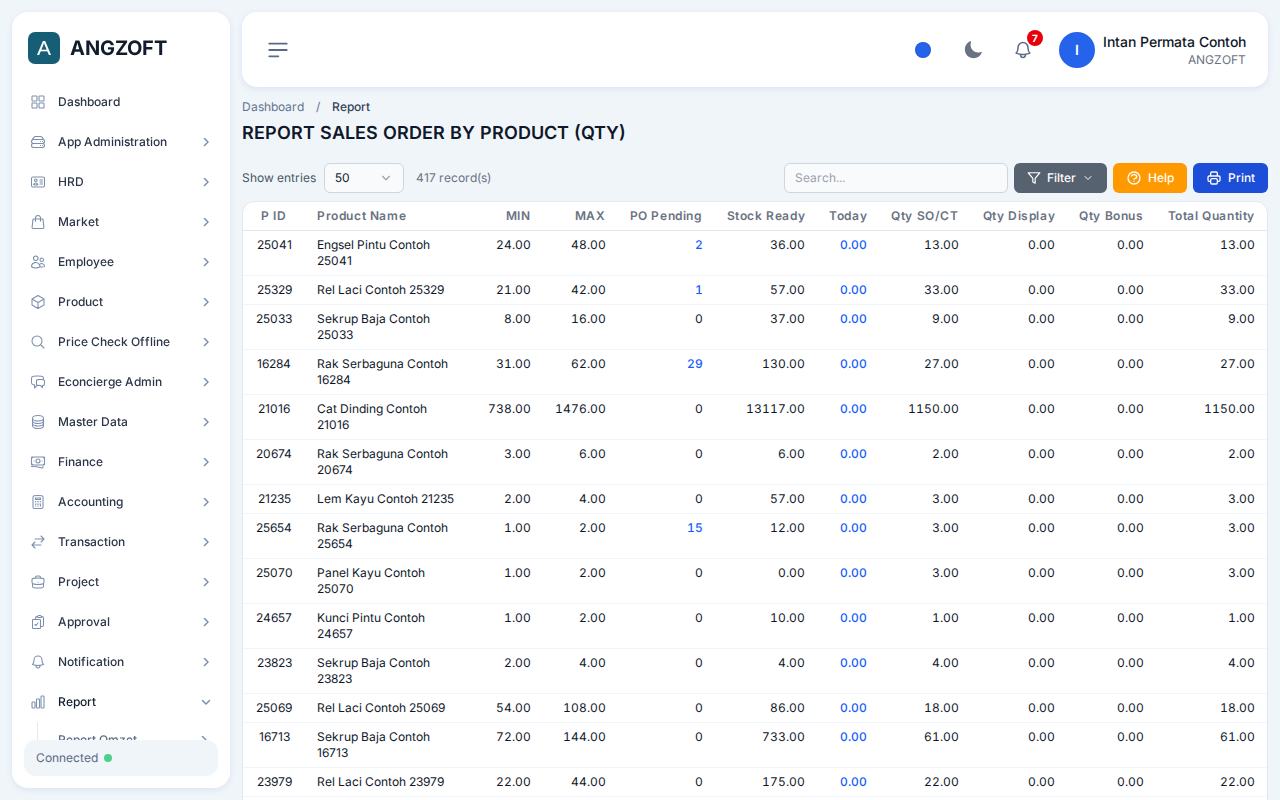Open the Dashboard sidebar icon
Viewport: 1280px width, 800px height.
tap(38, 102)
